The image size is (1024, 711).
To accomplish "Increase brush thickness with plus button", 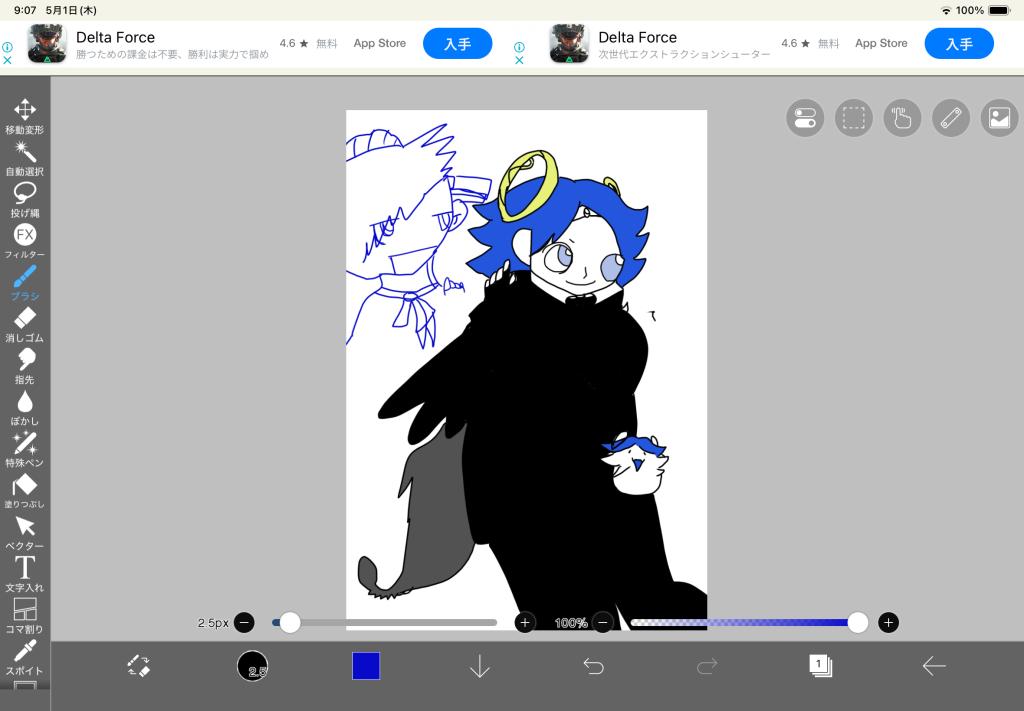I will pyautogui.click(x=525, y=623).
